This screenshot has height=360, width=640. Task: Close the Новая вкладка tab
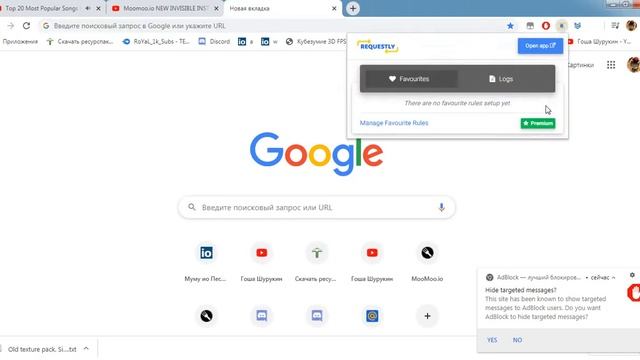[x=334, y=8]
